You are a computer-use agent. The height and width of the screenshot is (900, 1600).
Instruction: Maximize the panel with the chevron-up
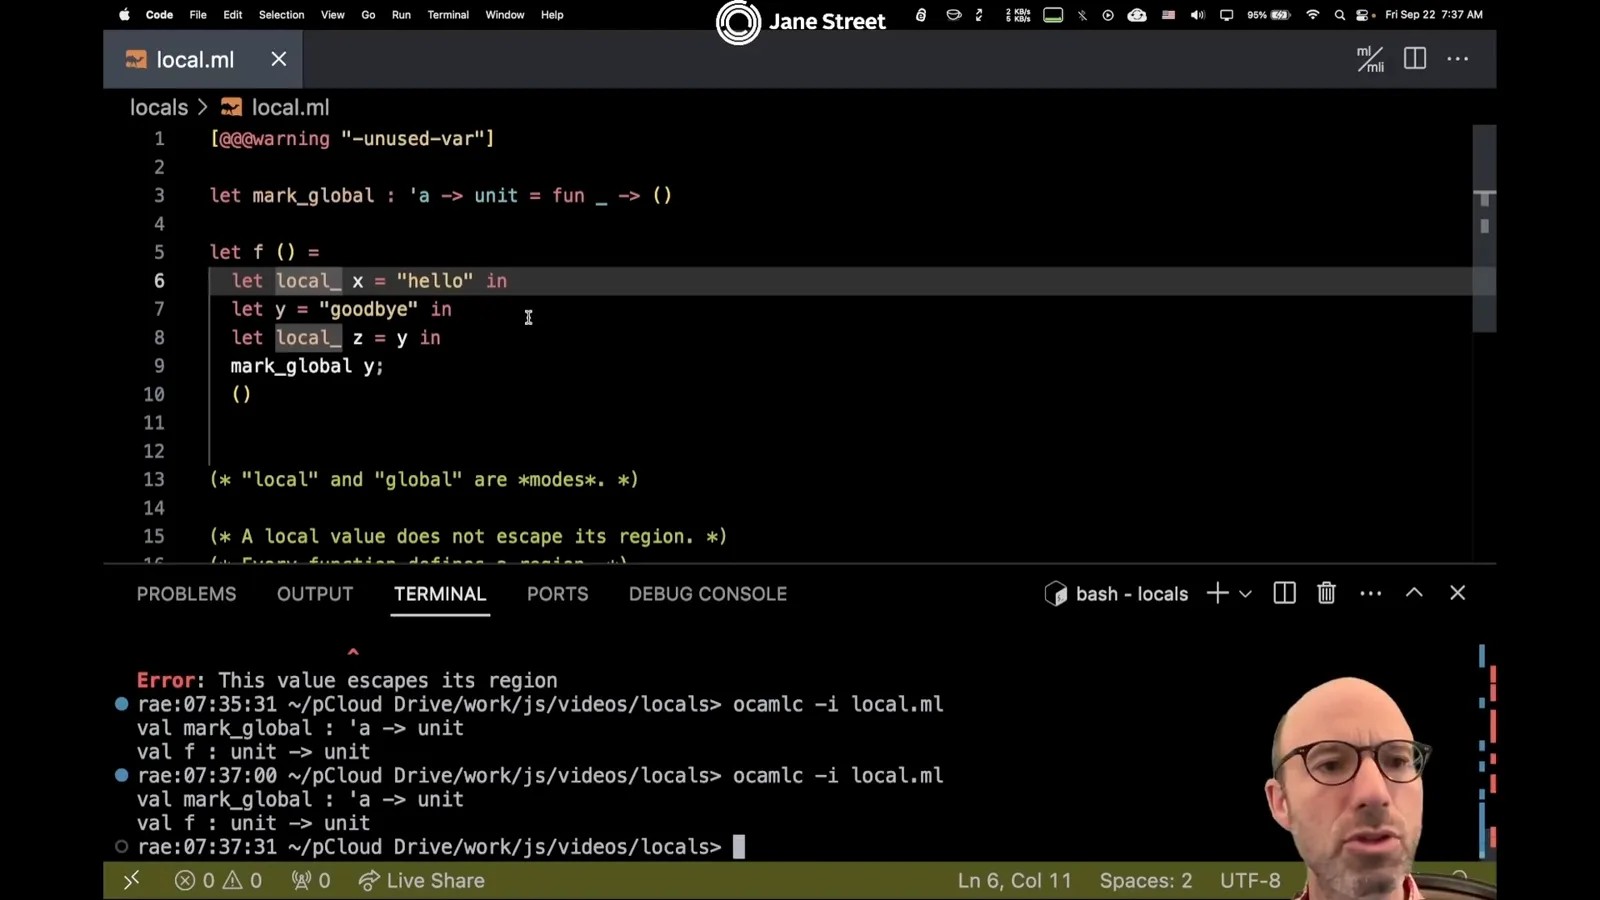coord(1414,593)
